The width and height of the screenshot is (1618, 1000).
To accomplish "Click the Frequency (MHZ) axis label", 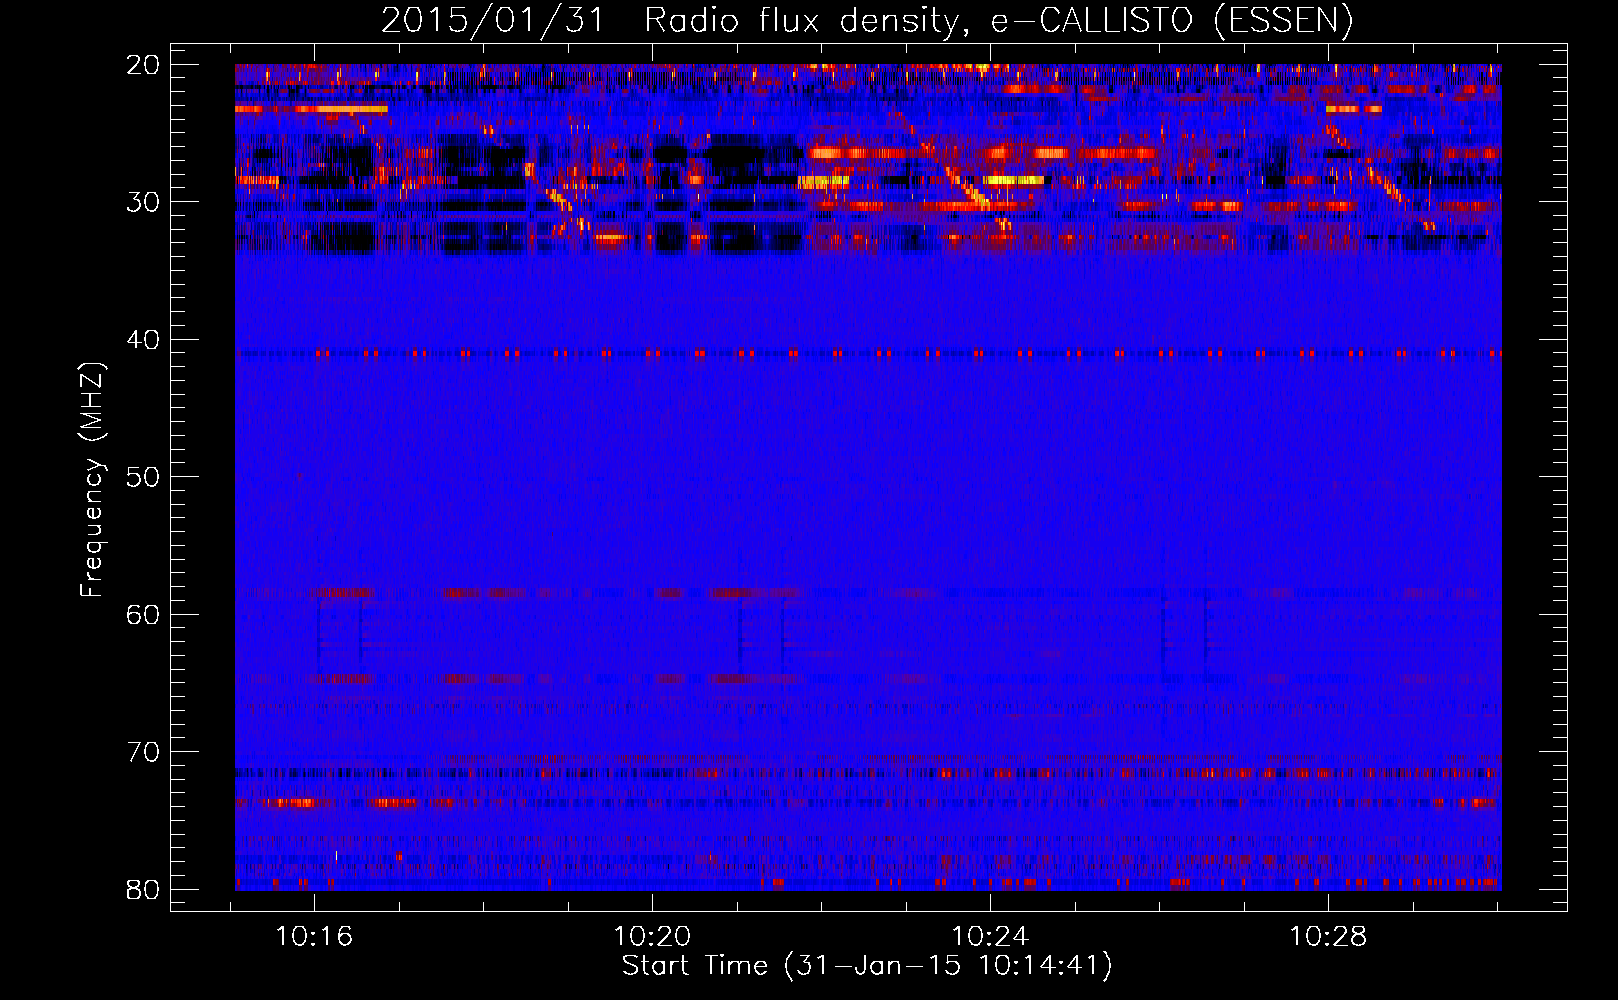I will point(91,480).
